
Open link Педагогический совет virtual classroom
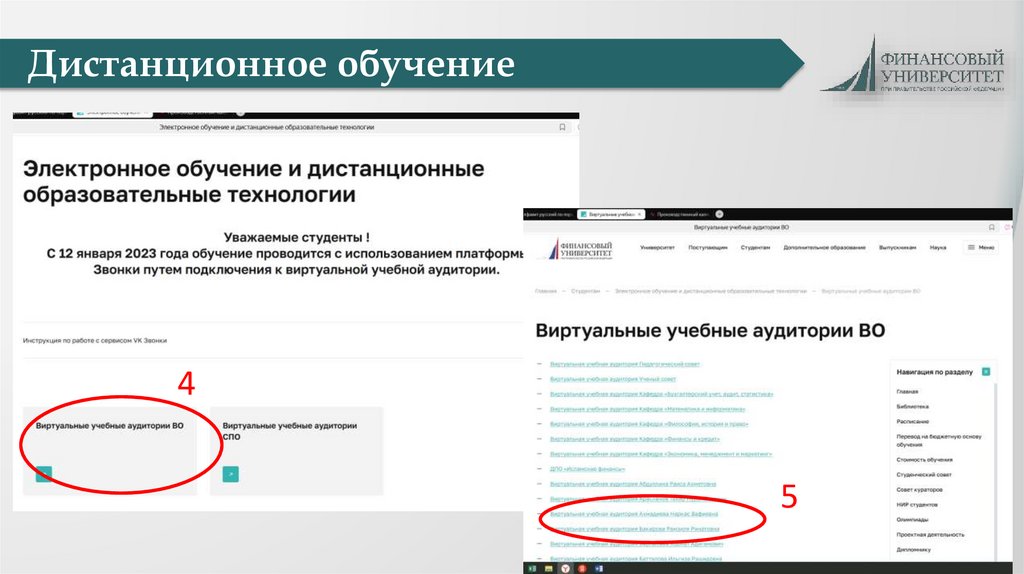pos(624,364)
